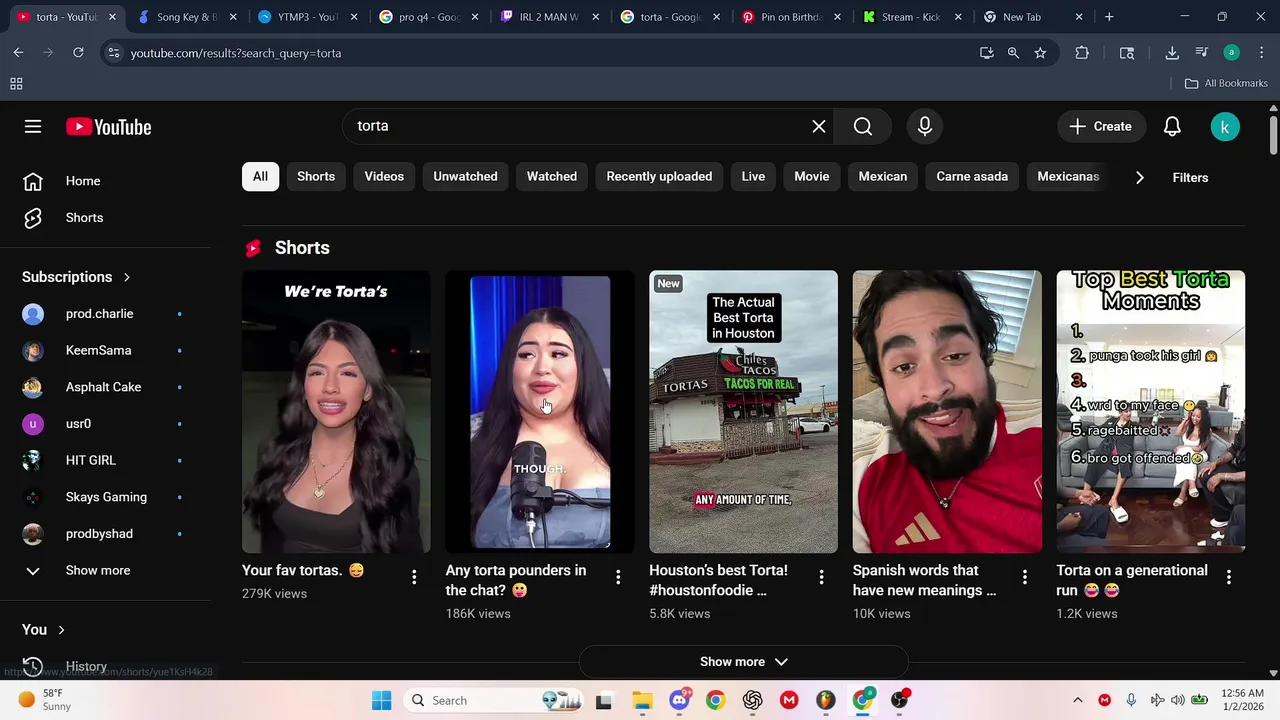This screenshot has width=1280, height=720.
Task: Open Discord from the taskbar
Action: [679, 700]
